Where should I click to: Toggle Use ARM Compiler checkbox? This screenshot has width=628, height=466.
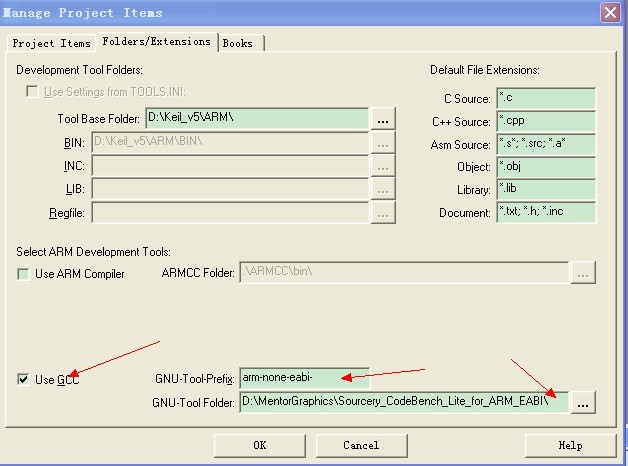24,274
